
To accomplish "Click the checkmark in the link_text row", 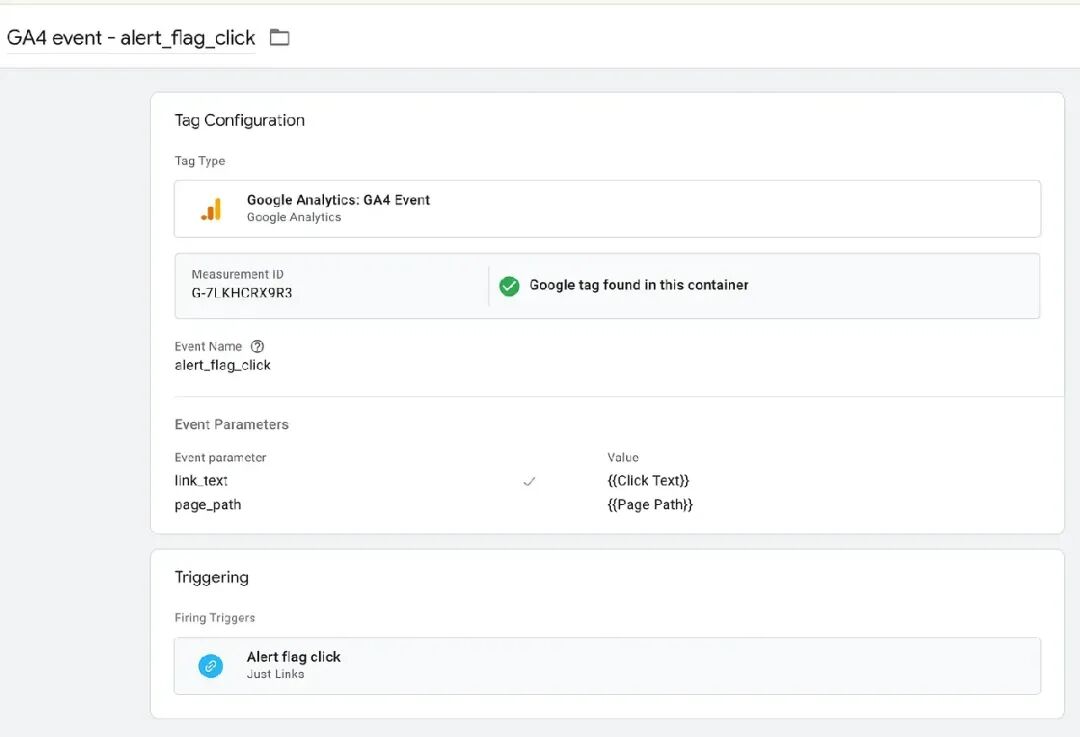I will pyautogui.click(x=529, y=481).
